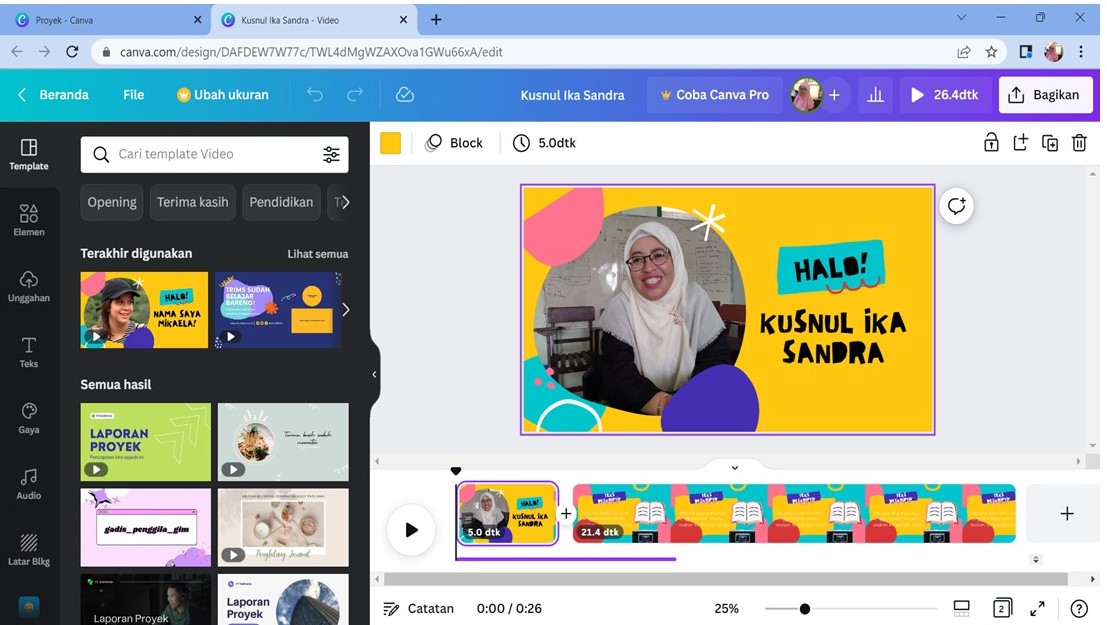This screenshot has width=1107, height=625.
Task: Open the zoom percentage 25% menu
Action: coord(726,608)
